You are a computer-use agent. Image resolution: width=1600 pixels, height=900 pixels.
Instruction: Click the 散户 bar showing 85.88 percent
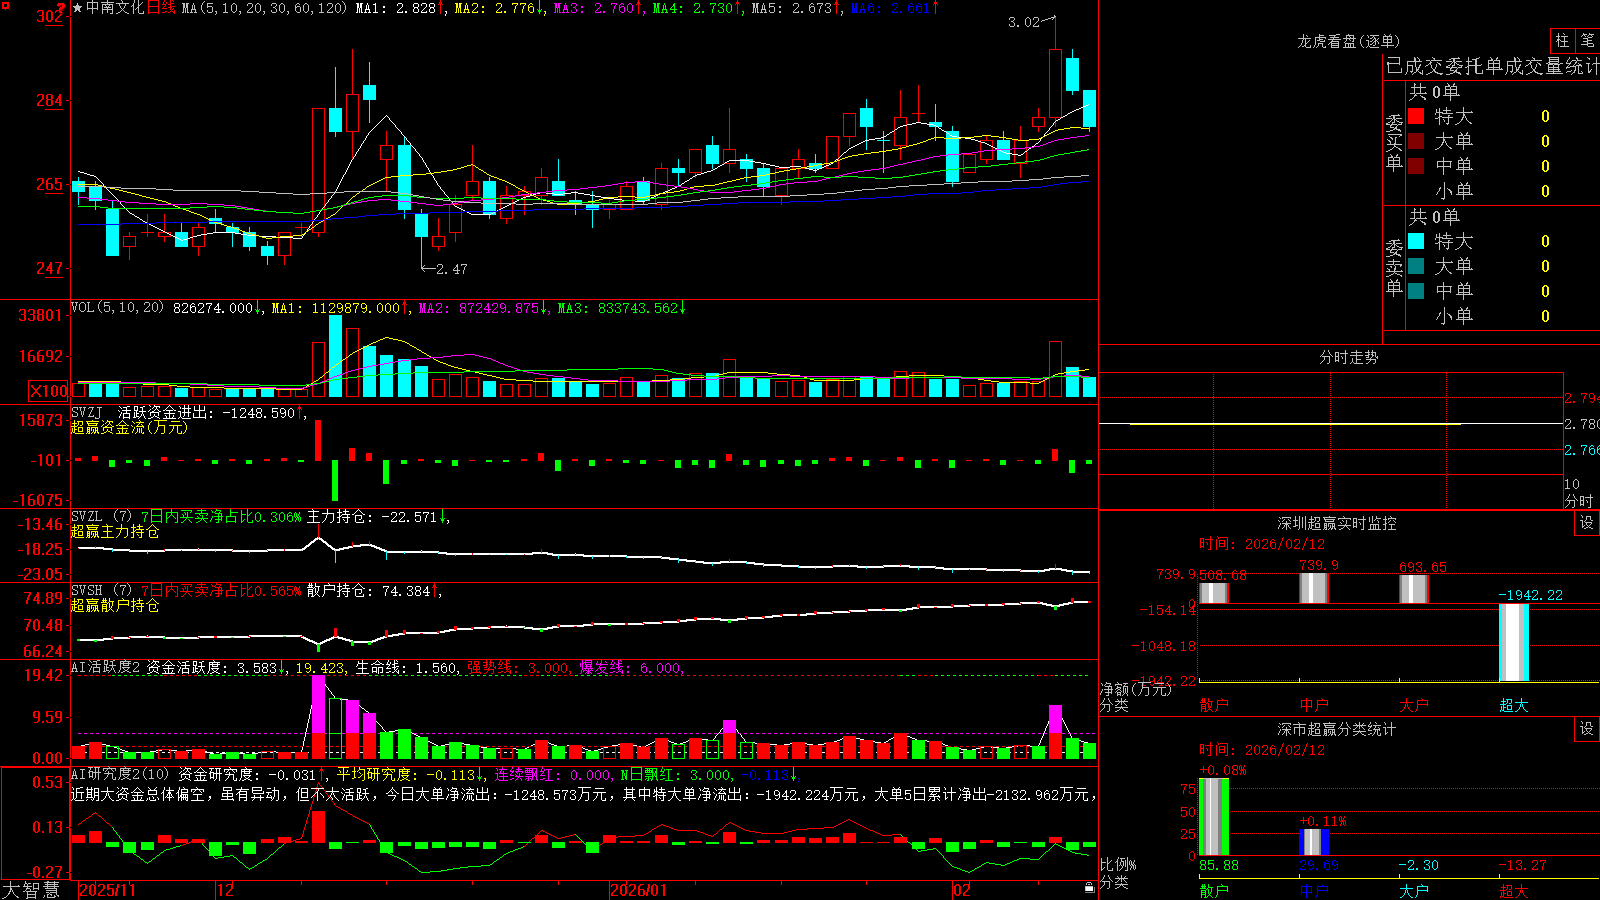coord(1214,816)
